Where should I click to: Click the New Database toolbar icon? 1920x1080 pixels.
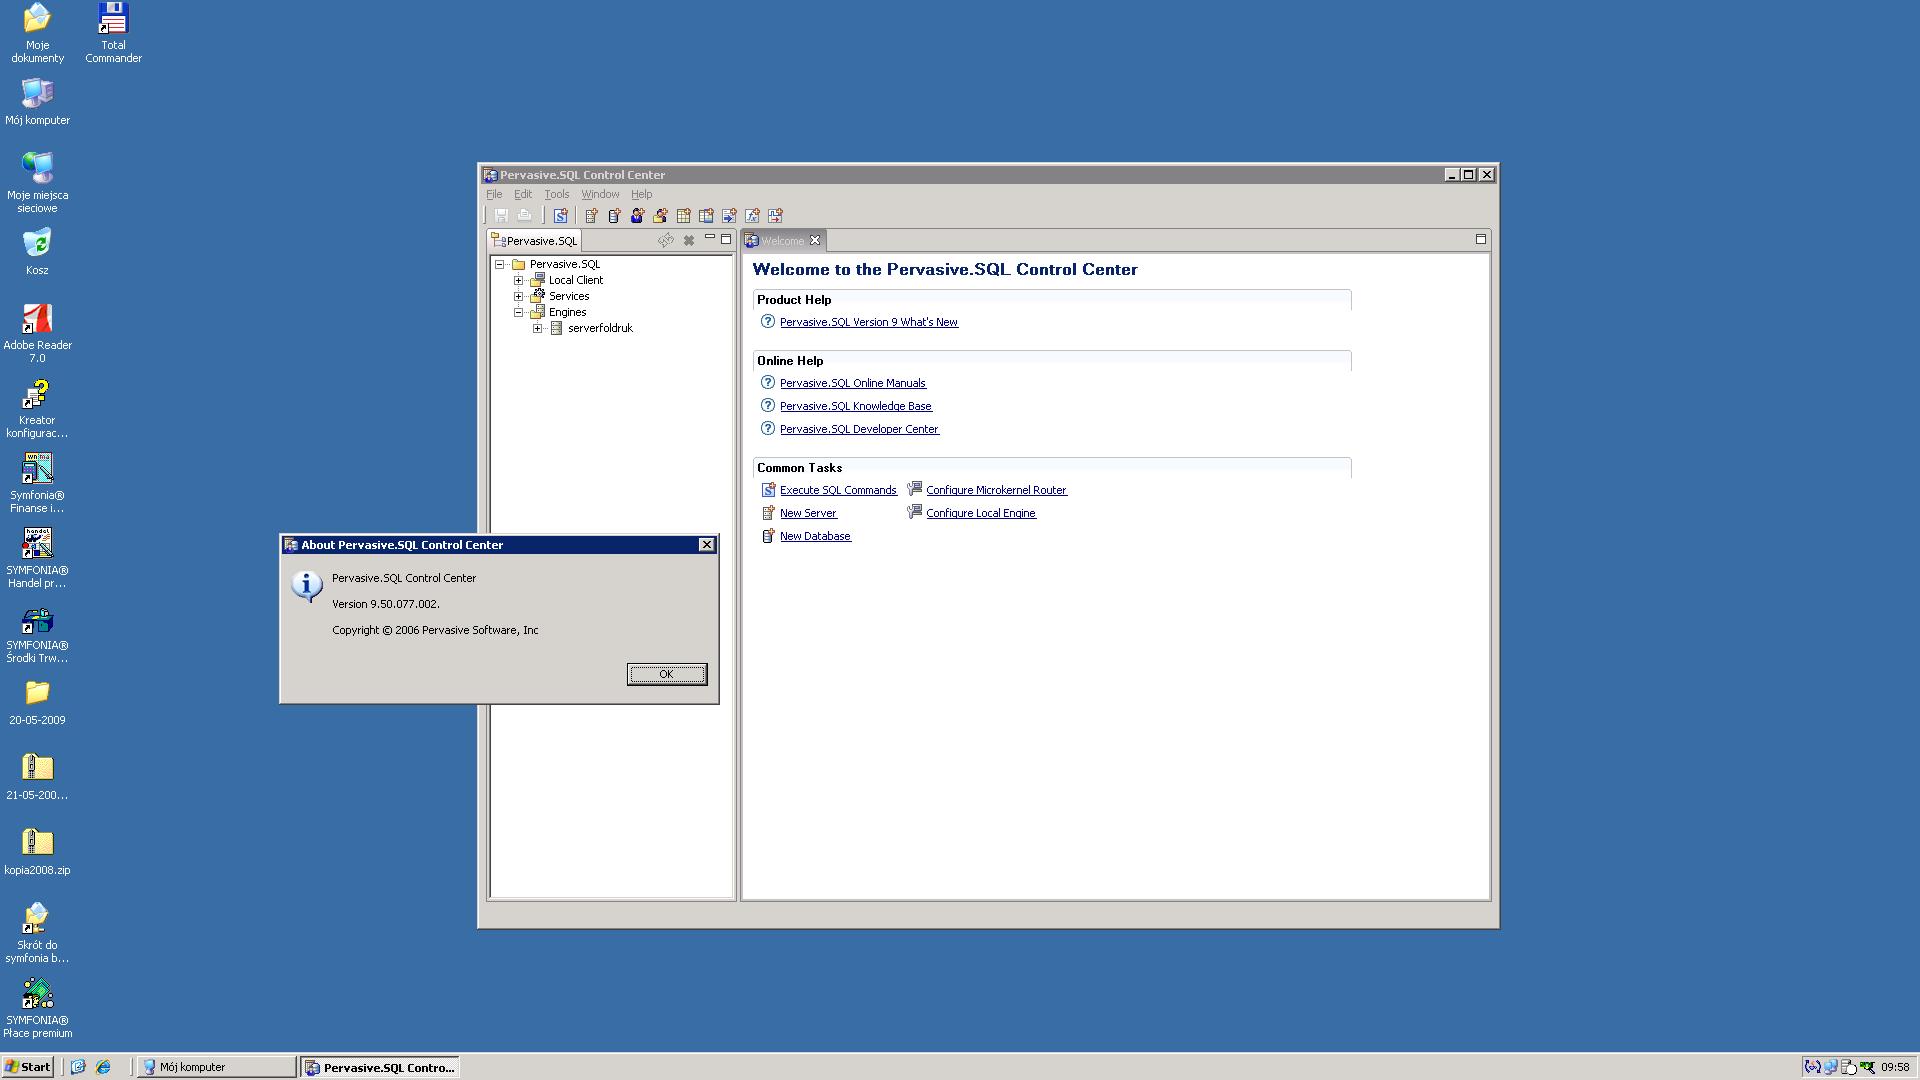click(x=614, y=215)
